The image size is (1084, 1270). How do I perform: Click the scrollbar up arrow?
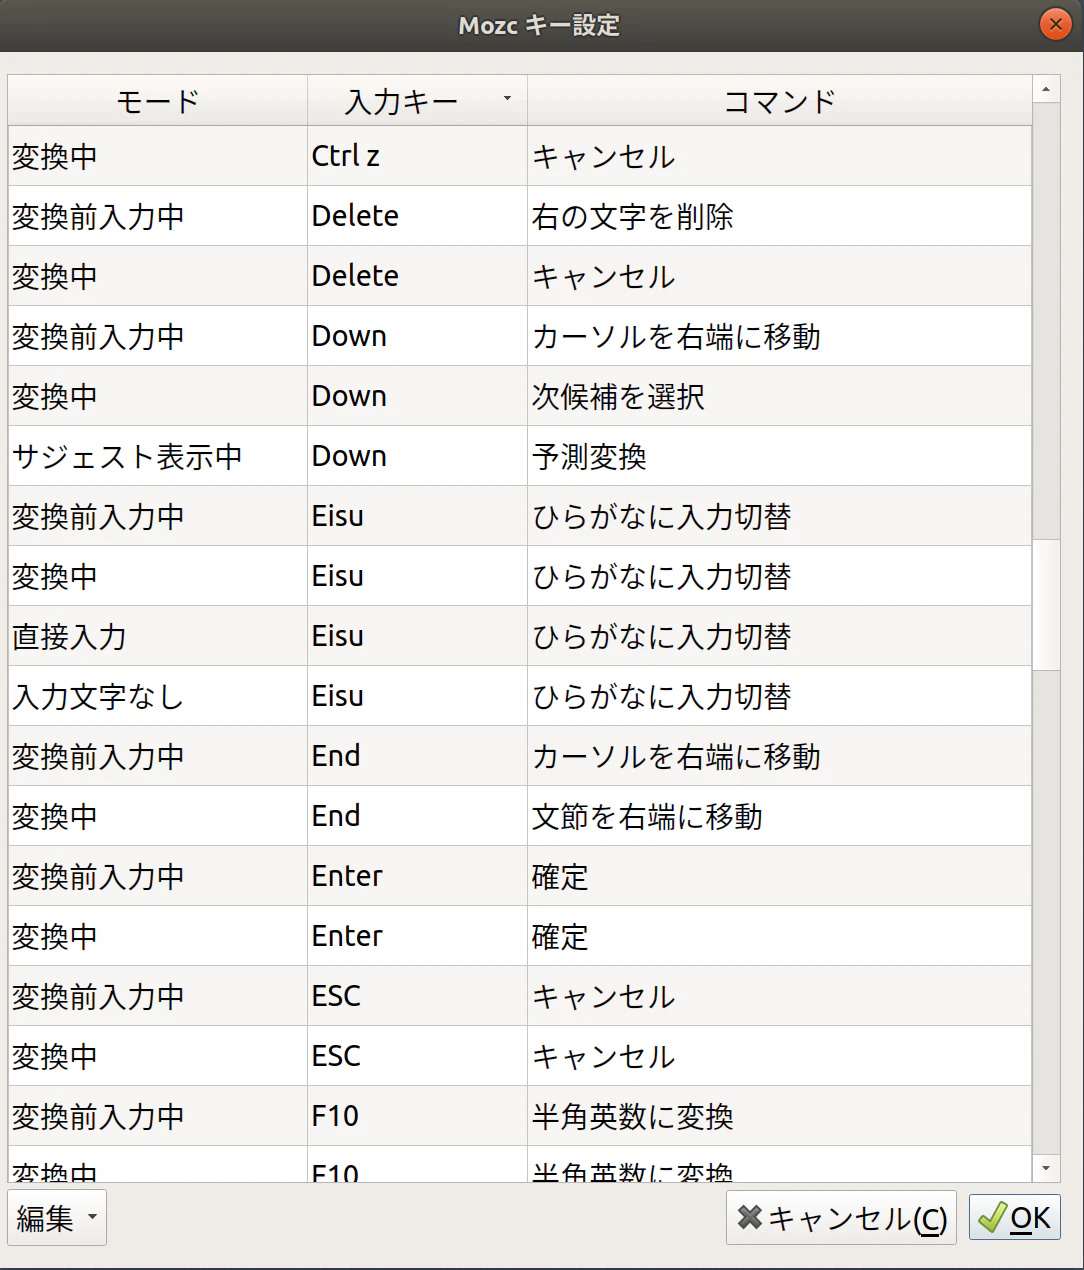pos(1046,89)
